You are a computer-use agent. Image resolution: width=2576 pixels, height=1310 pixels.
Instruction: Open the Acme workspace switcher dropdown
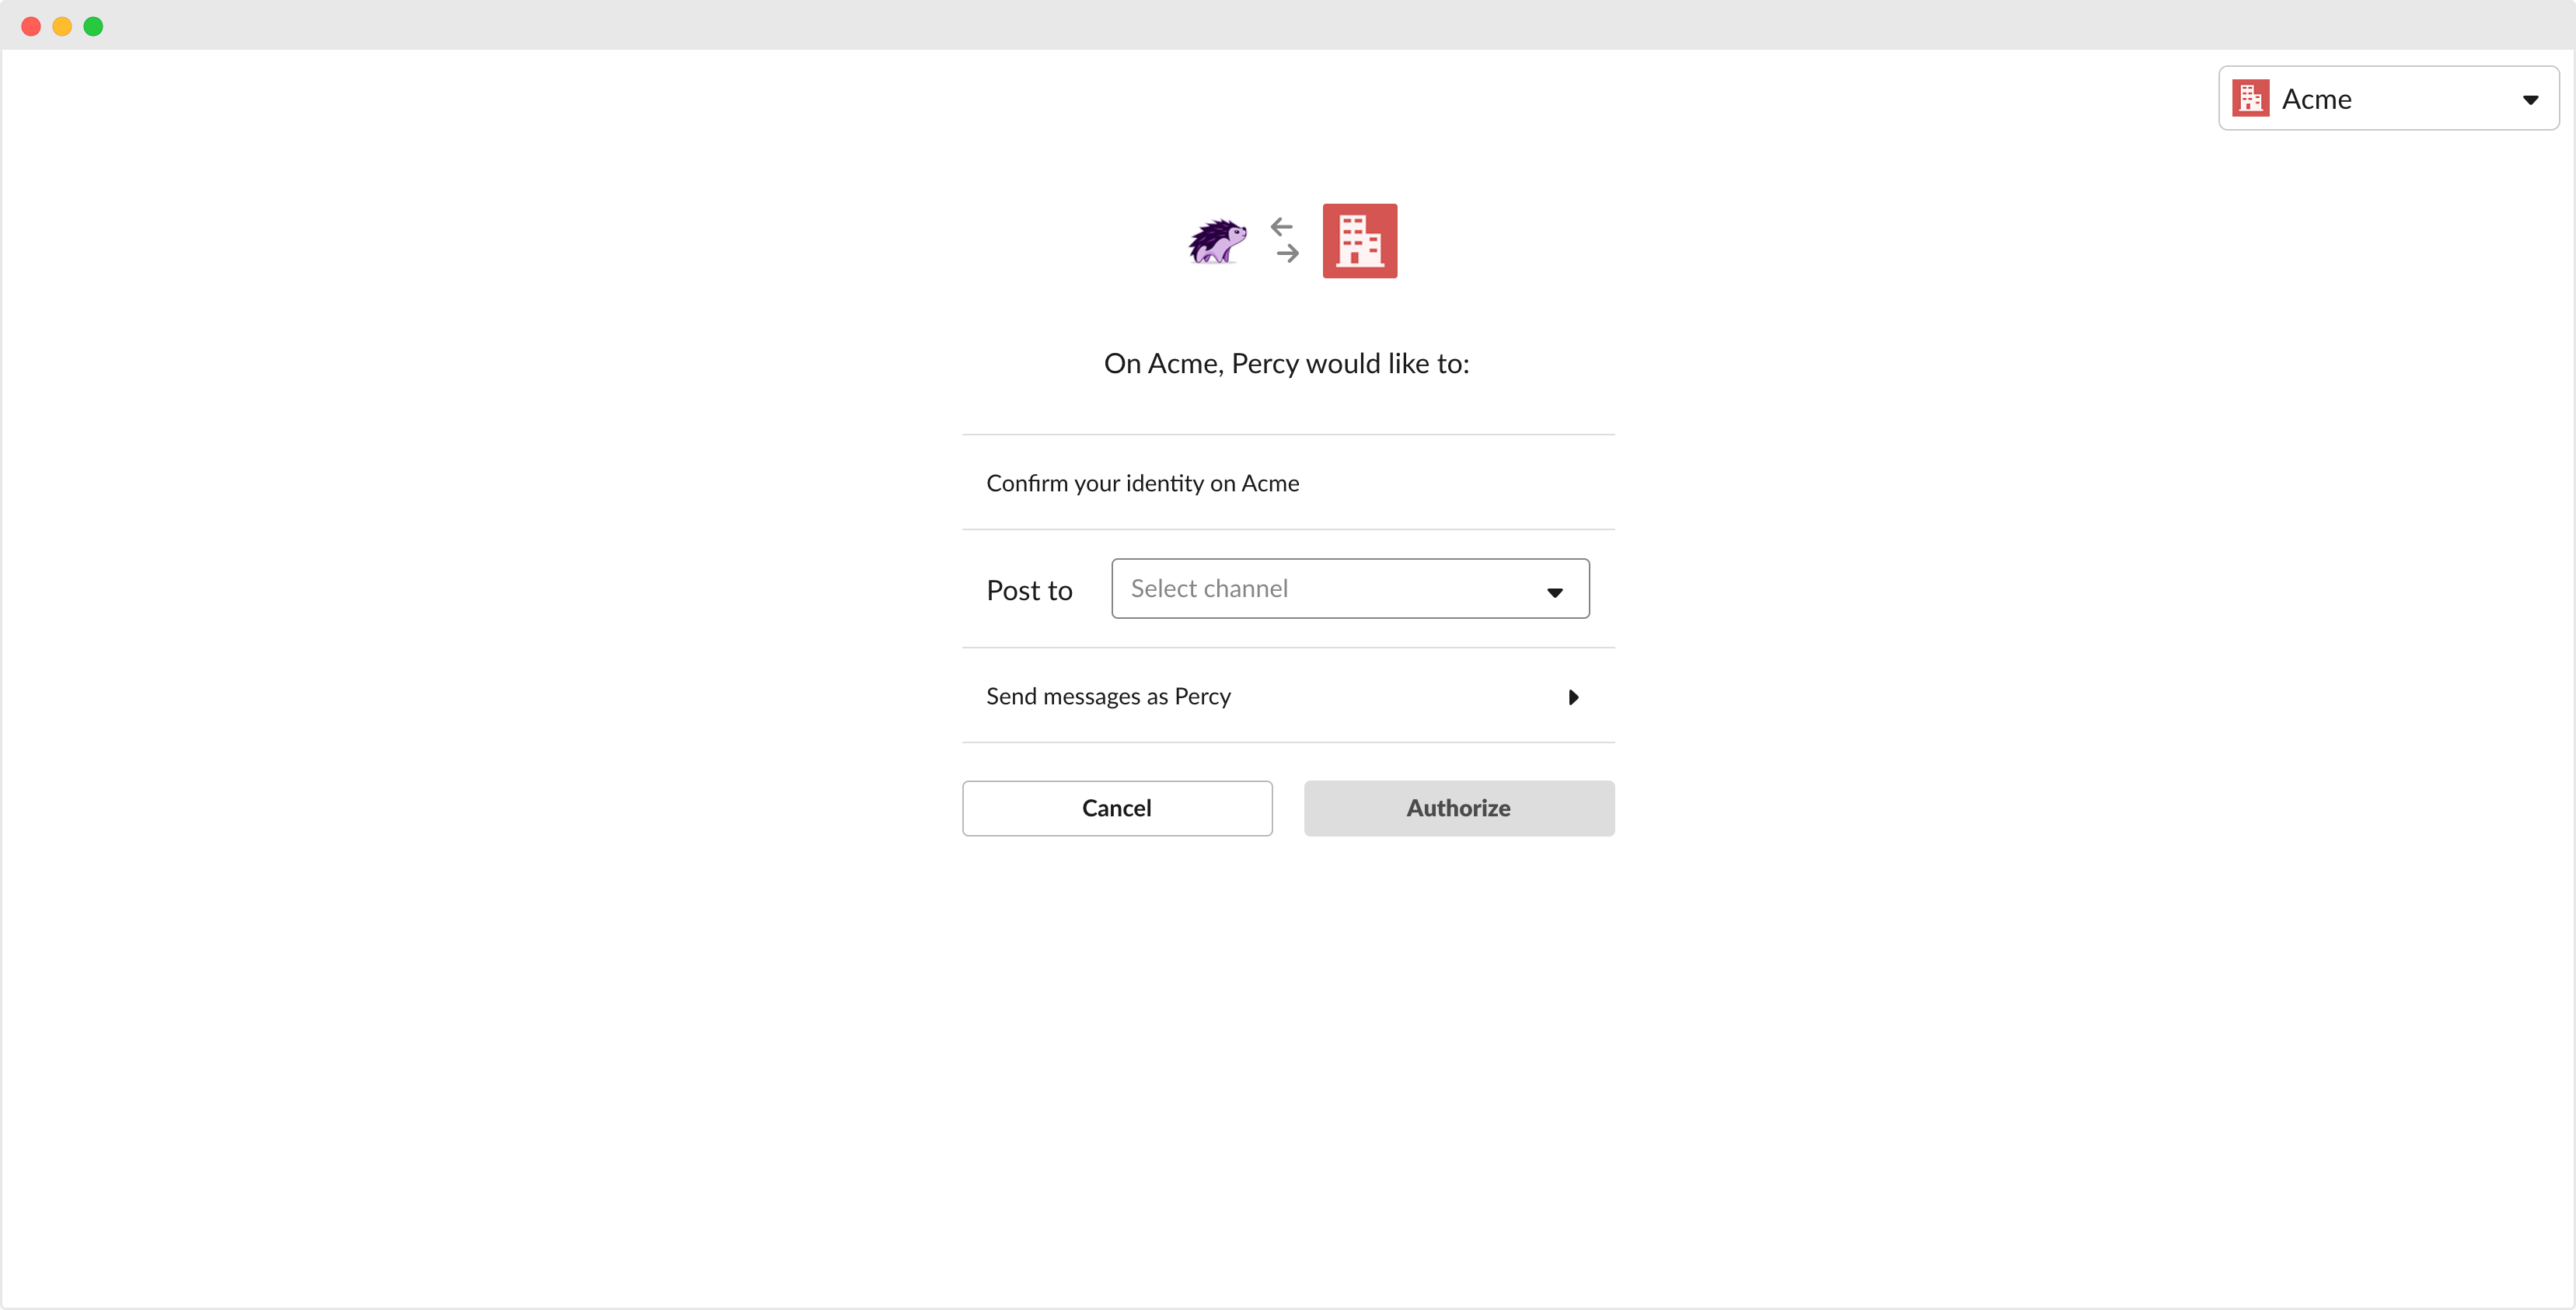[x=2387, y=98]
